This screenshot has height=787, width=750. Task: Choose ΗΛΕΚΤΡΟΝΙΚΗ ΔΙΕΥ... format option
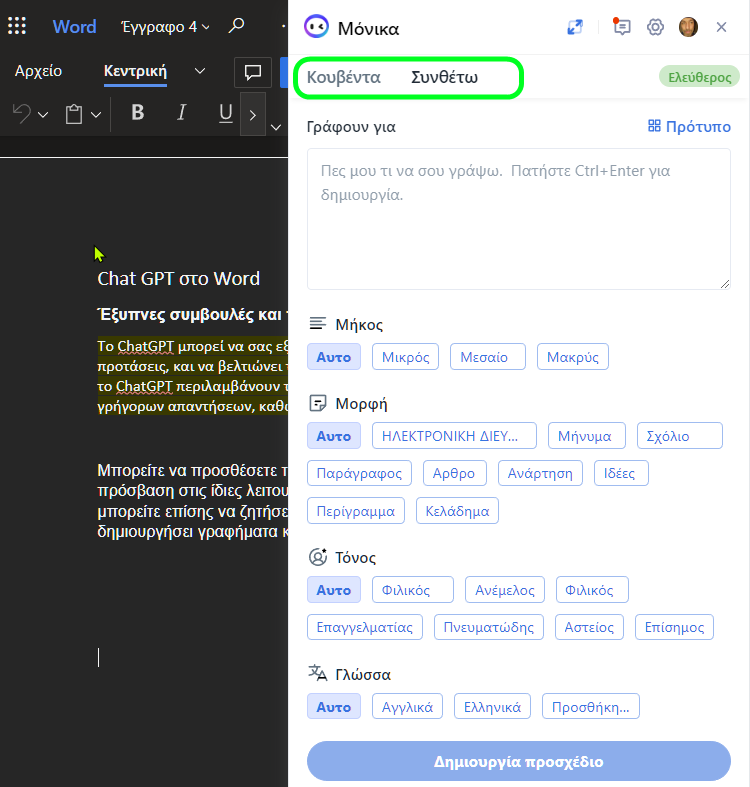tap(454, 436)
